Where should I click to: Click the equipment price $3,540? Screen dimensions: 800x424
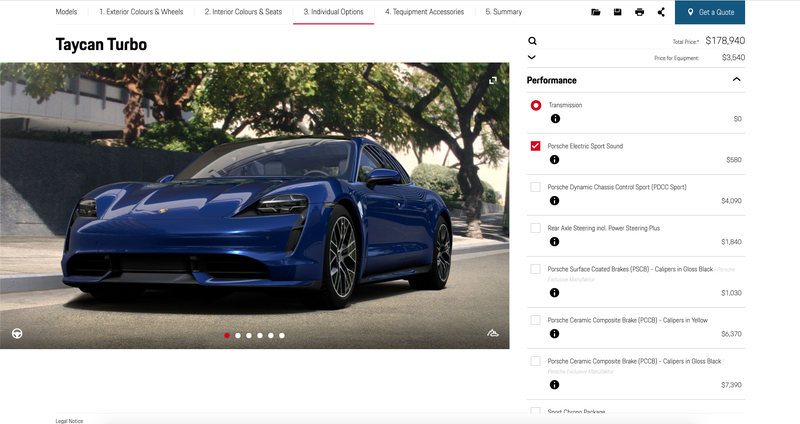[x=733, y=58]
